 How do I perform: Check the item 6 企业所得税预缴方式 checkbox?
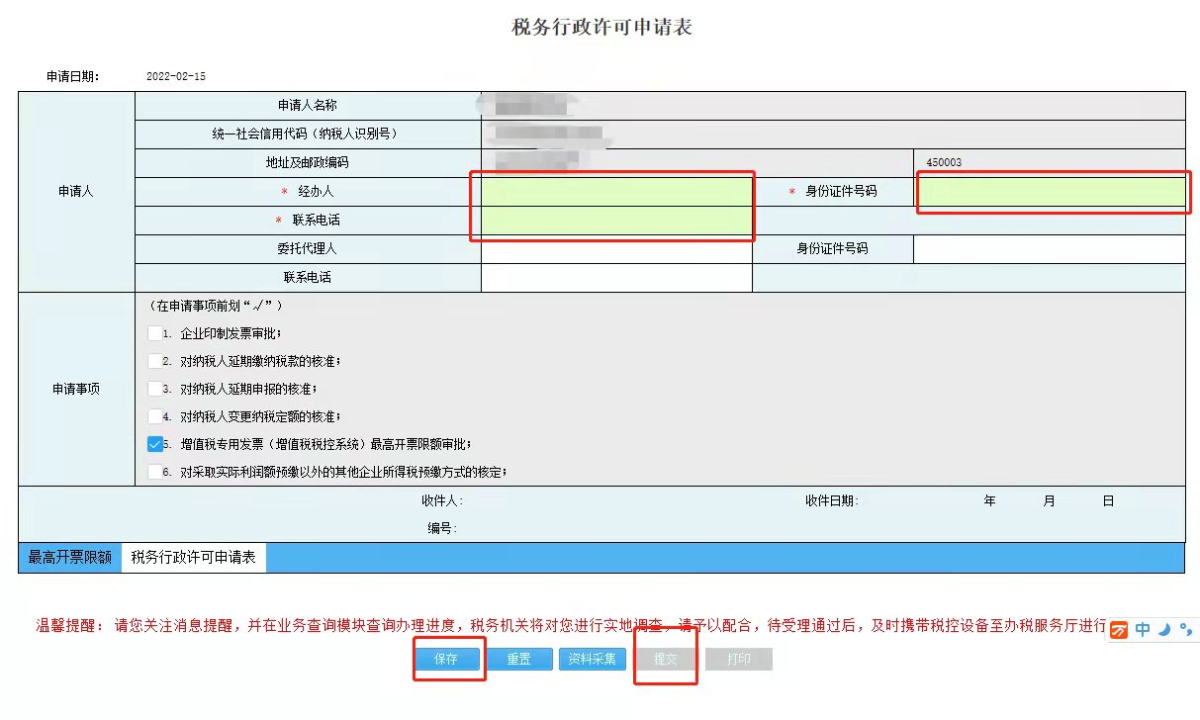click(x=154, y=472)
